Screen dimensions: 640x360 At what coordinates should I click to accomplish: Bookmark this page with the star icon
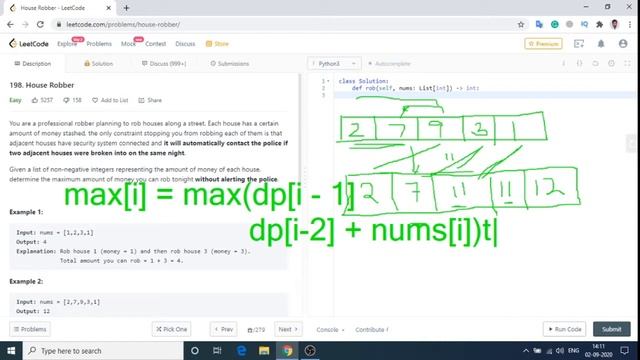pos(521,24)
